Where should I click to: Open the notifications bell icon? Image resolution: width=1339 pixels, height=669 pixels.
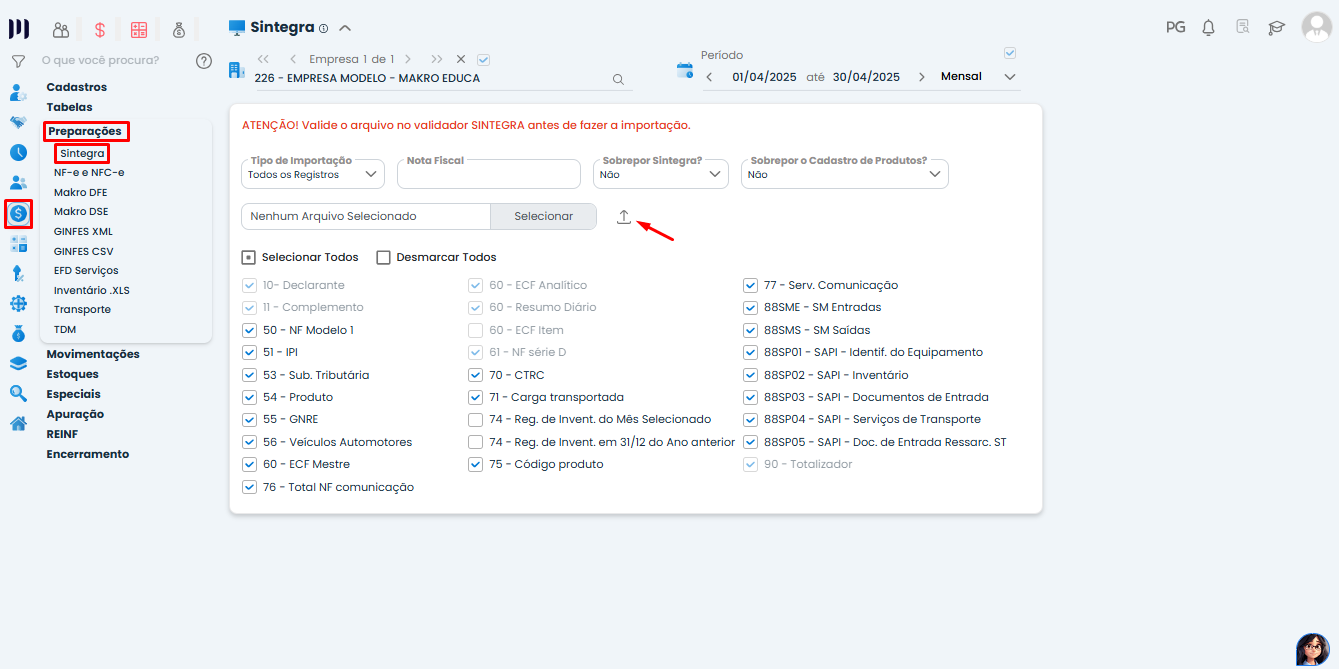coord(1208,28)
